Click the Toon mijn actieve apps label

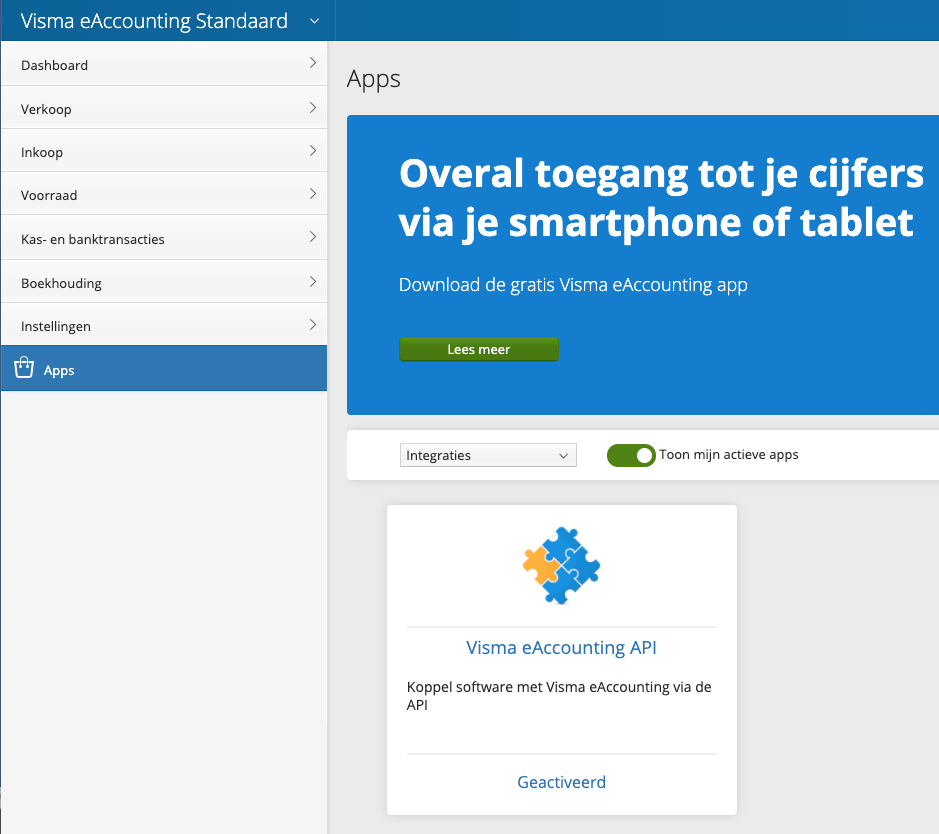(x=729, y=454)
